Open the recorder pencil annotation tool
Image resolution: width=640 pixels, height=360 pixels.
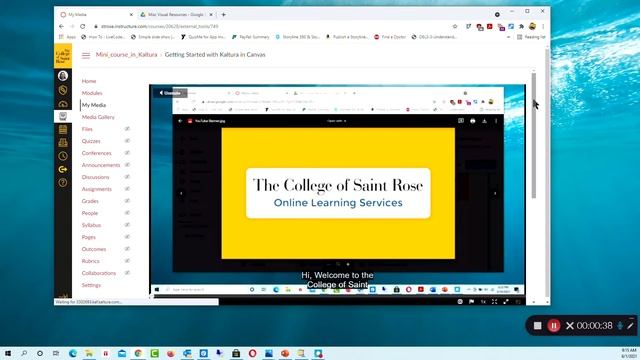(x=630, y=325)
